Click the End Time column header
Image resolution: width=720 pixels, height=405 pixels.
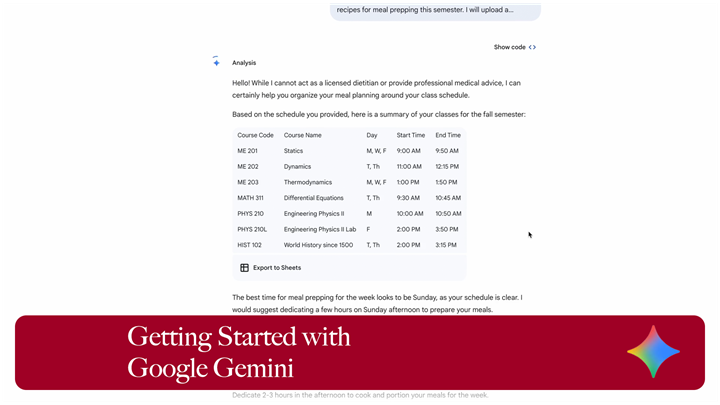(448, 135)
